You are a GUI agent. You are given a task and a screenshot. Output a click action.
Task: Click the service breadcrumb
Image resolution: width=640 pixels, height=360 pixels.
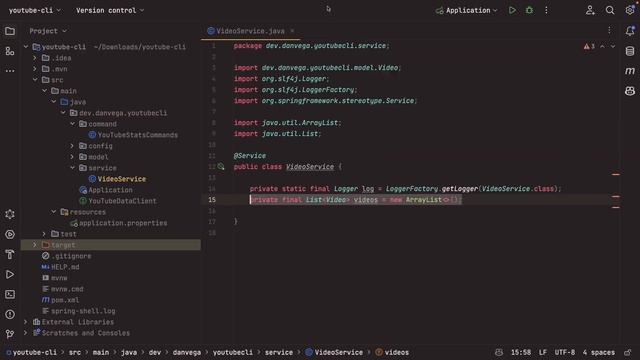point(279,352)
